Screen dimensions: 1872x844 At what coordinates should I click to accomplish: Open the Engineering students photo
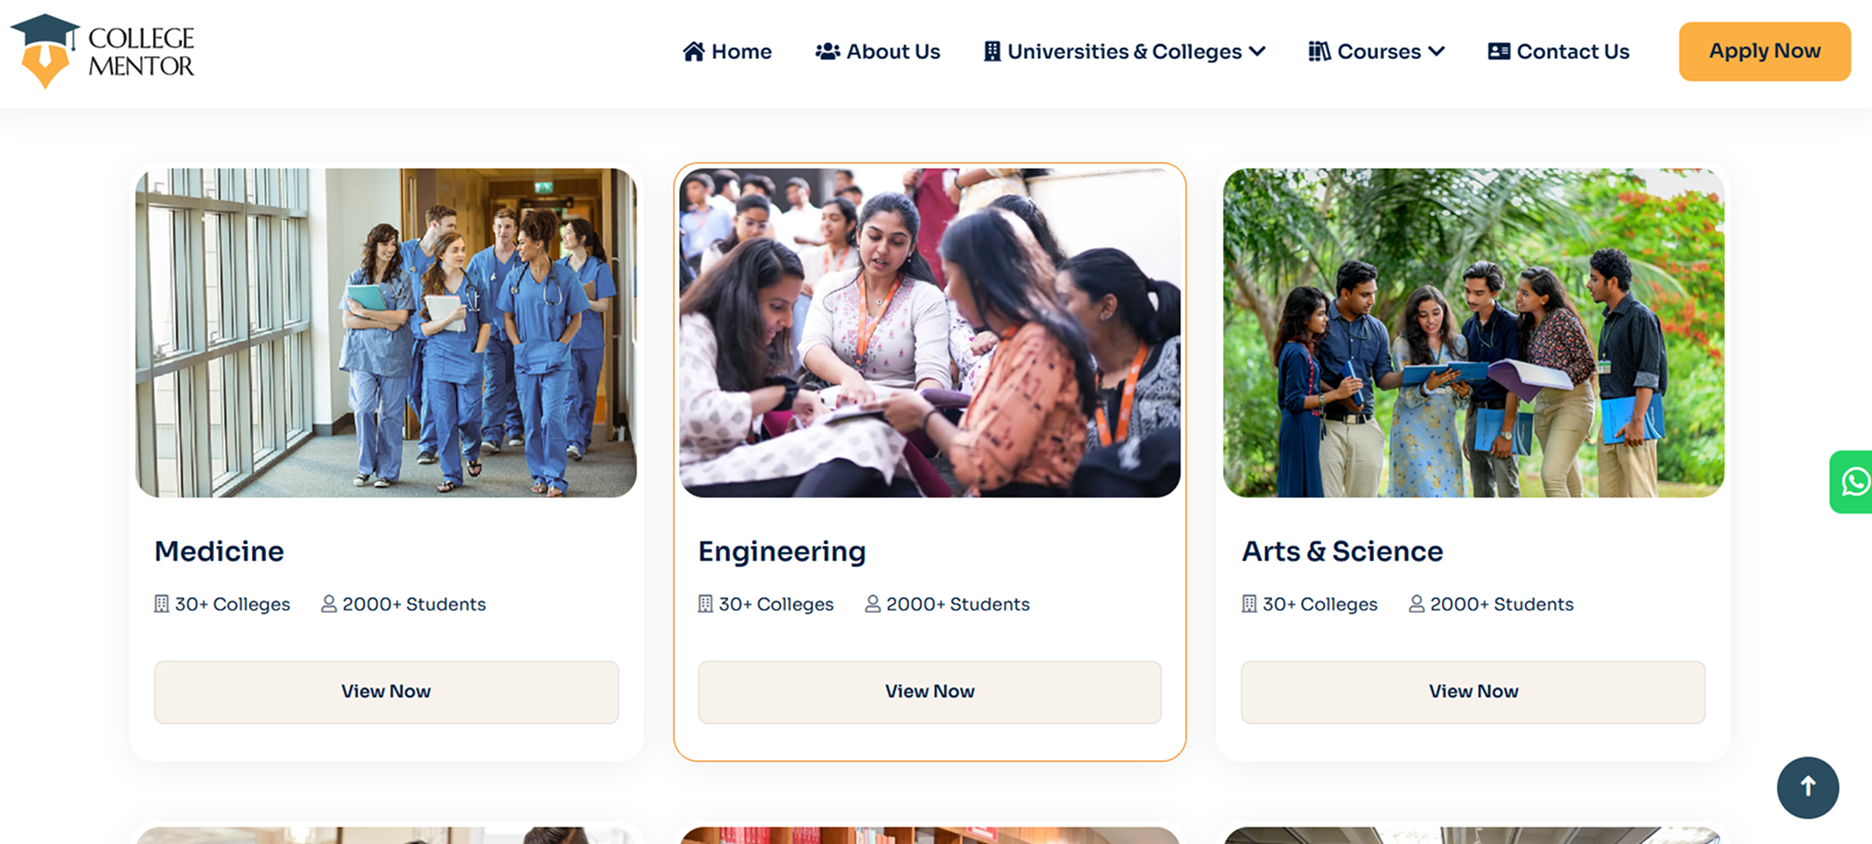coord(929,332)
